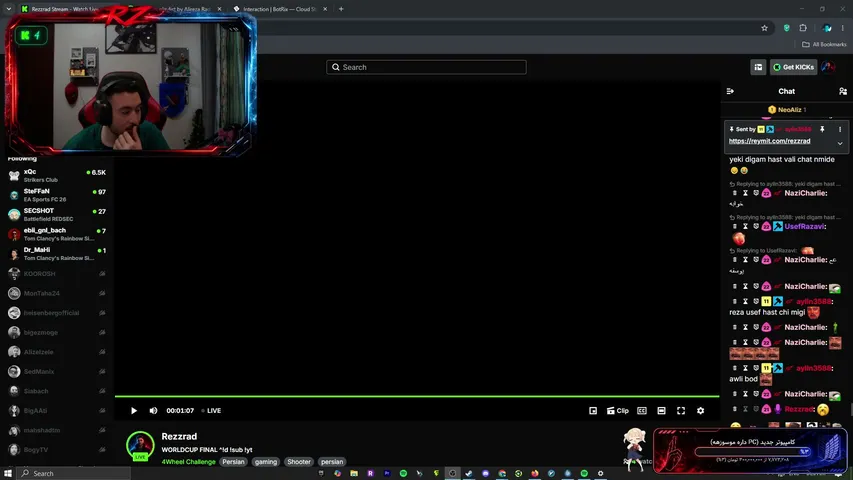Open Chrome three-dot menu
This screenshot has height=480, width=853.
pyautogui.click(x=843, y=28)
